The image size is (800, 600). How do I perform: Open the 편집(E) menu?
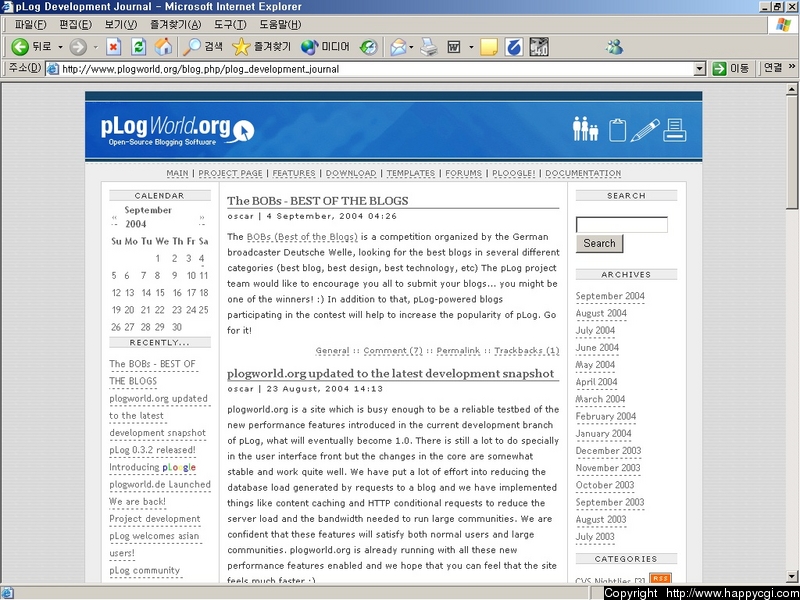[76, 24]
